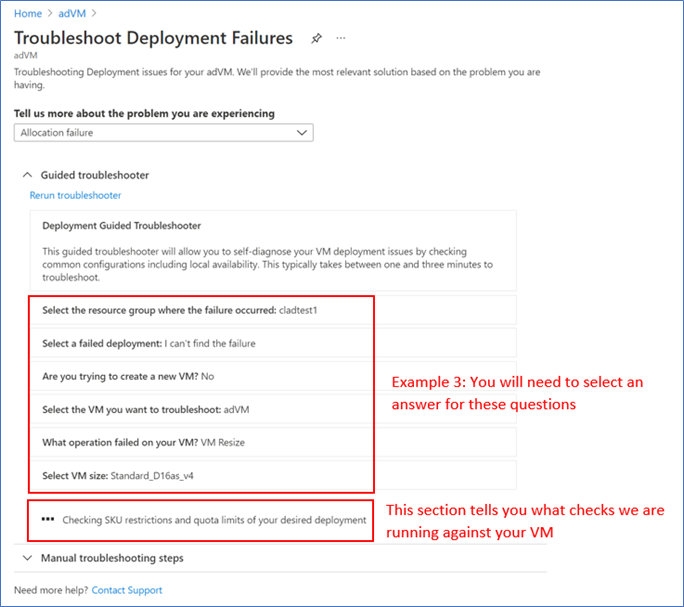Viewport: 684px width, 607px height.
Task: Open adVM breadcrumb link
Action: 72,14
